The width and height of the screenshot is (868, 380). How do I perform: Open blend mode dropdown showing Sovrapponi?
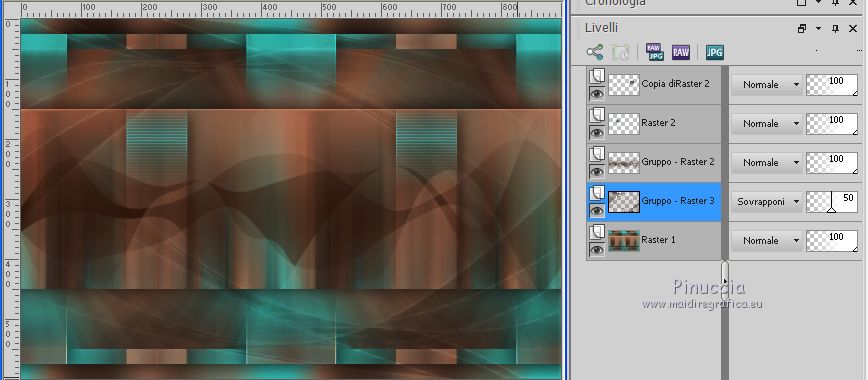click(767, 202)
